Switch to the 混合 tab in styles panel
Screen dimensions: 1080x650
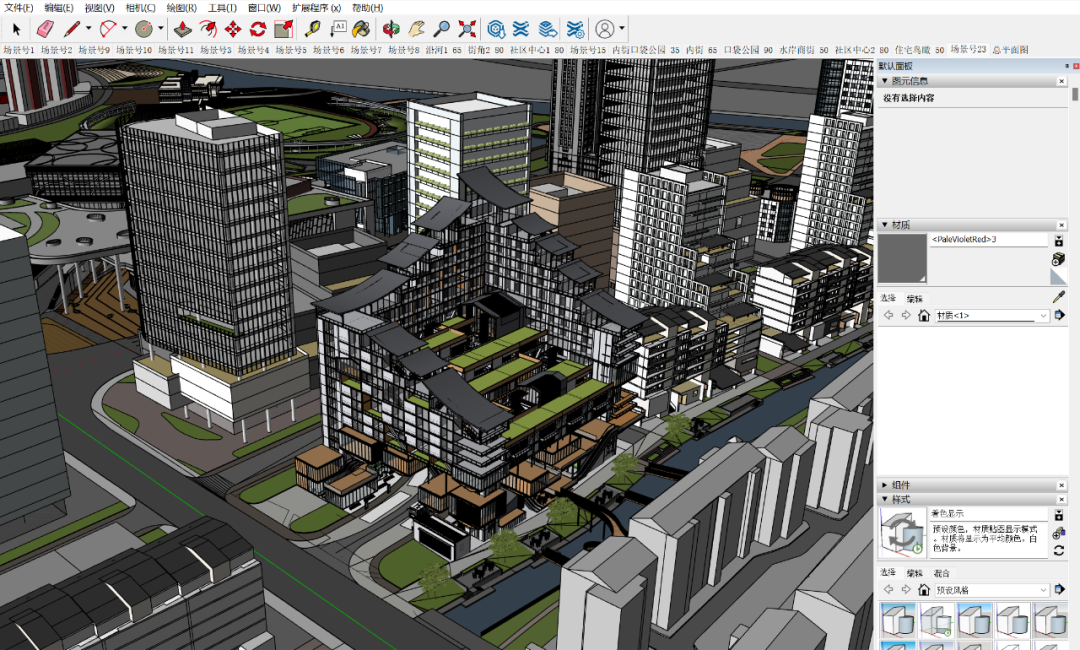pyautogui.click(x=942, y=573)
